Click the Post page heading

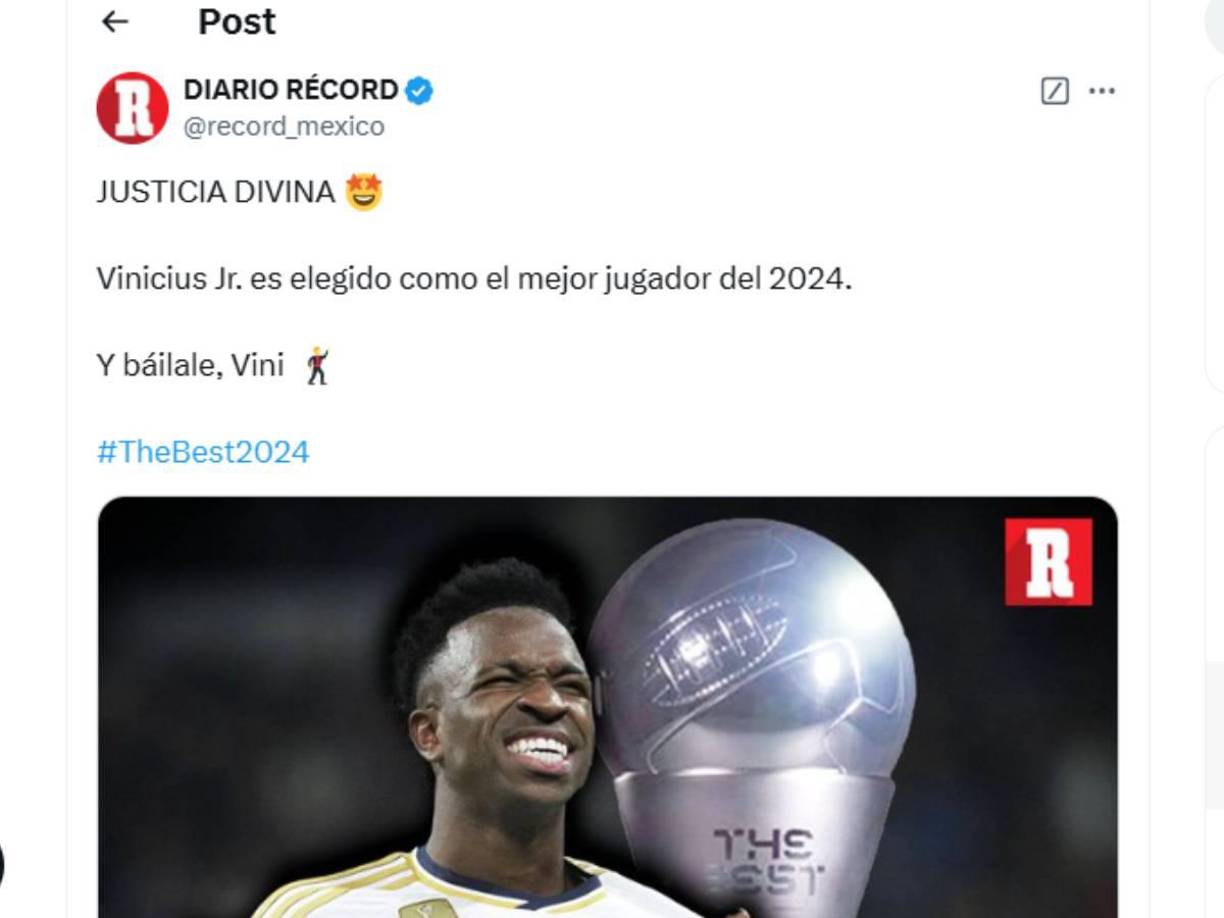tap(237, 21)
